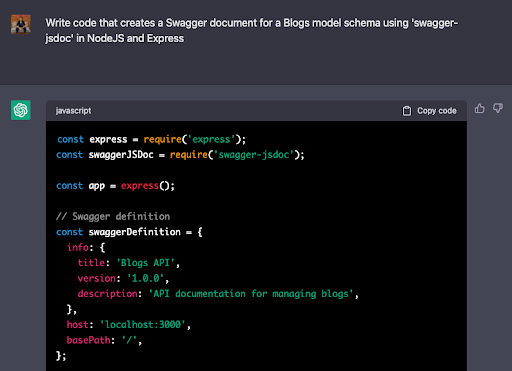
Task: Click the thumbs up icon
Action: [479, 108]
